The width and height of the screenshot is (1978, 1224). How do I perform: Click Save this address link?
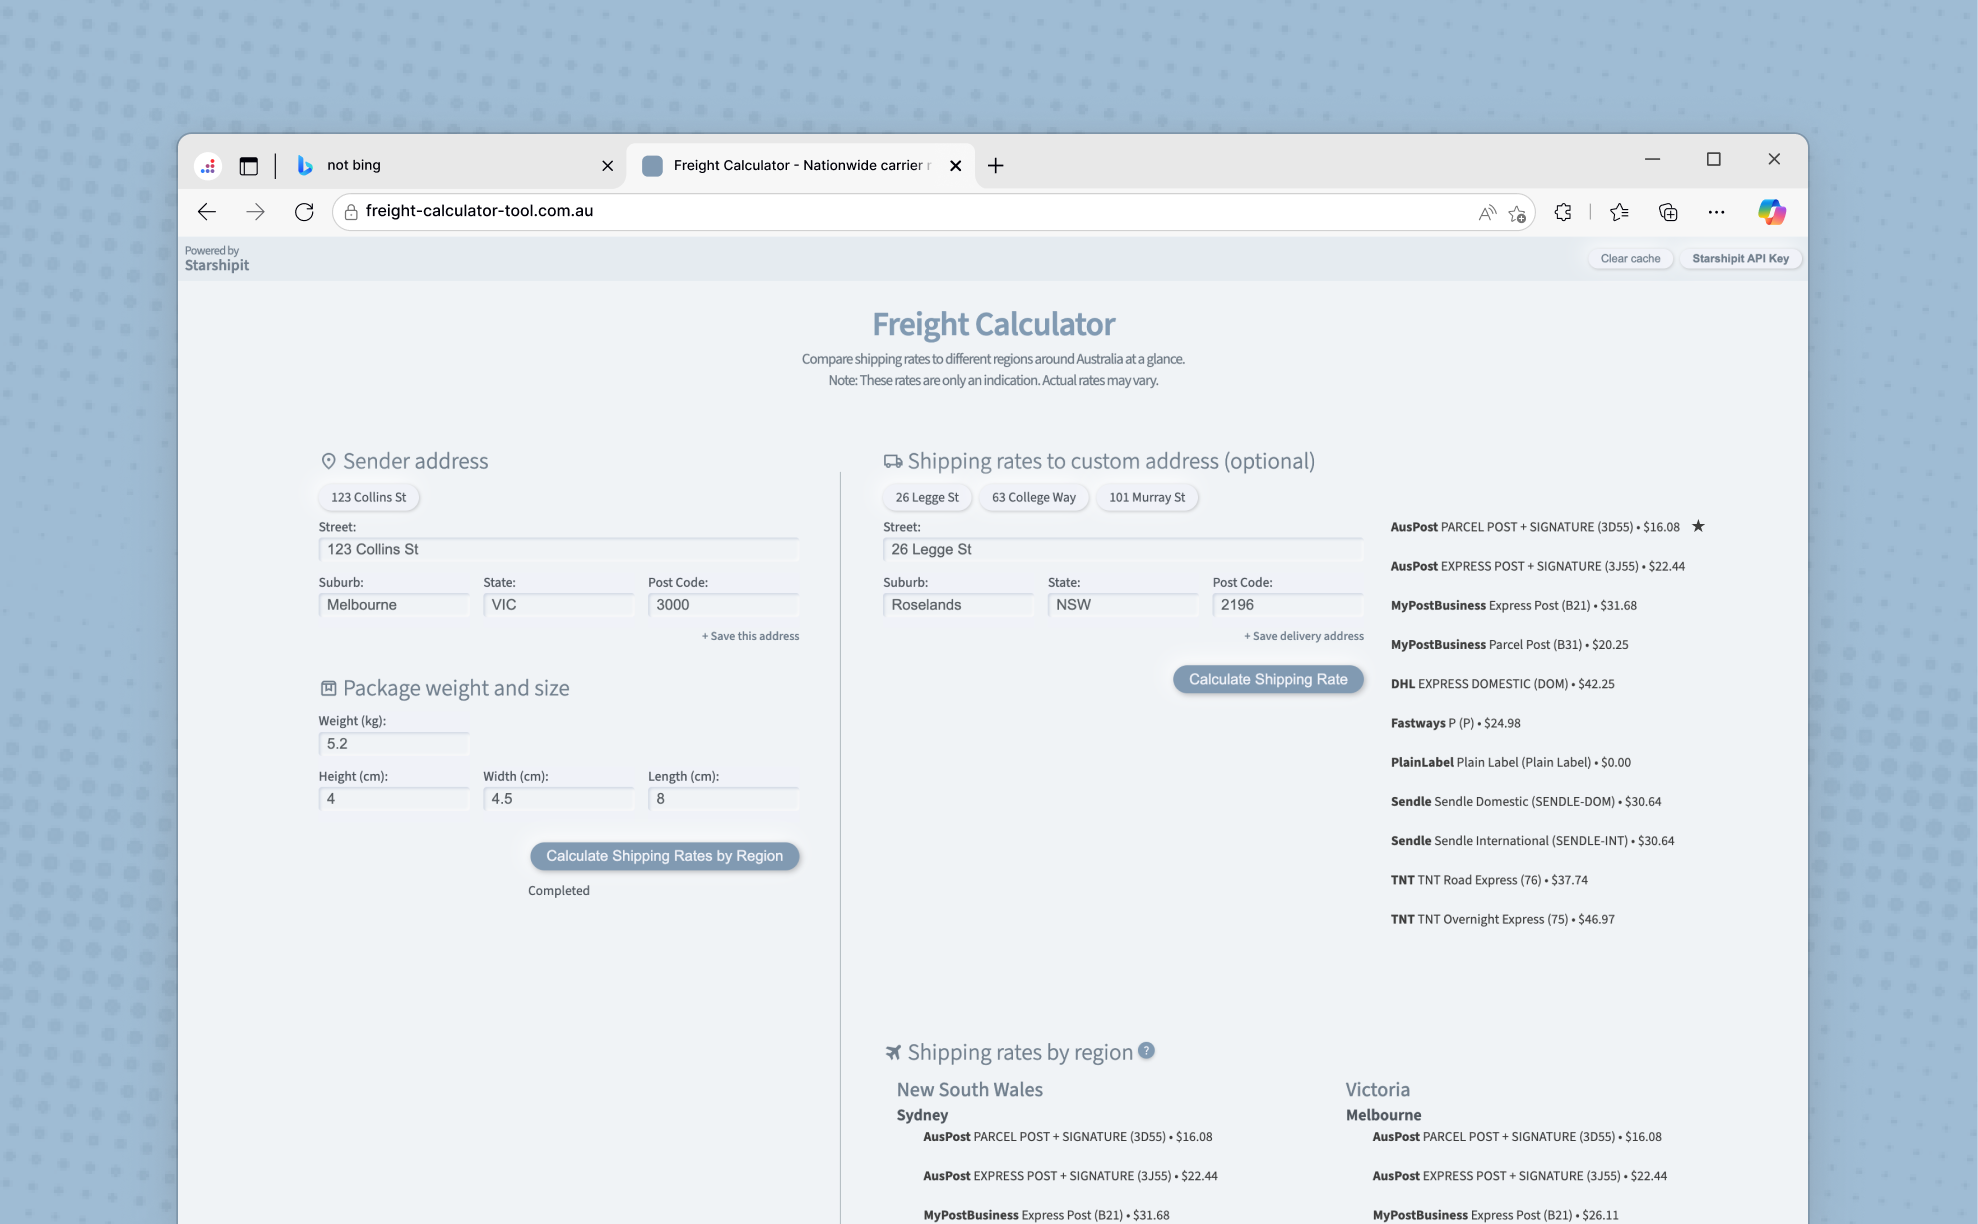tap(750, 636)
